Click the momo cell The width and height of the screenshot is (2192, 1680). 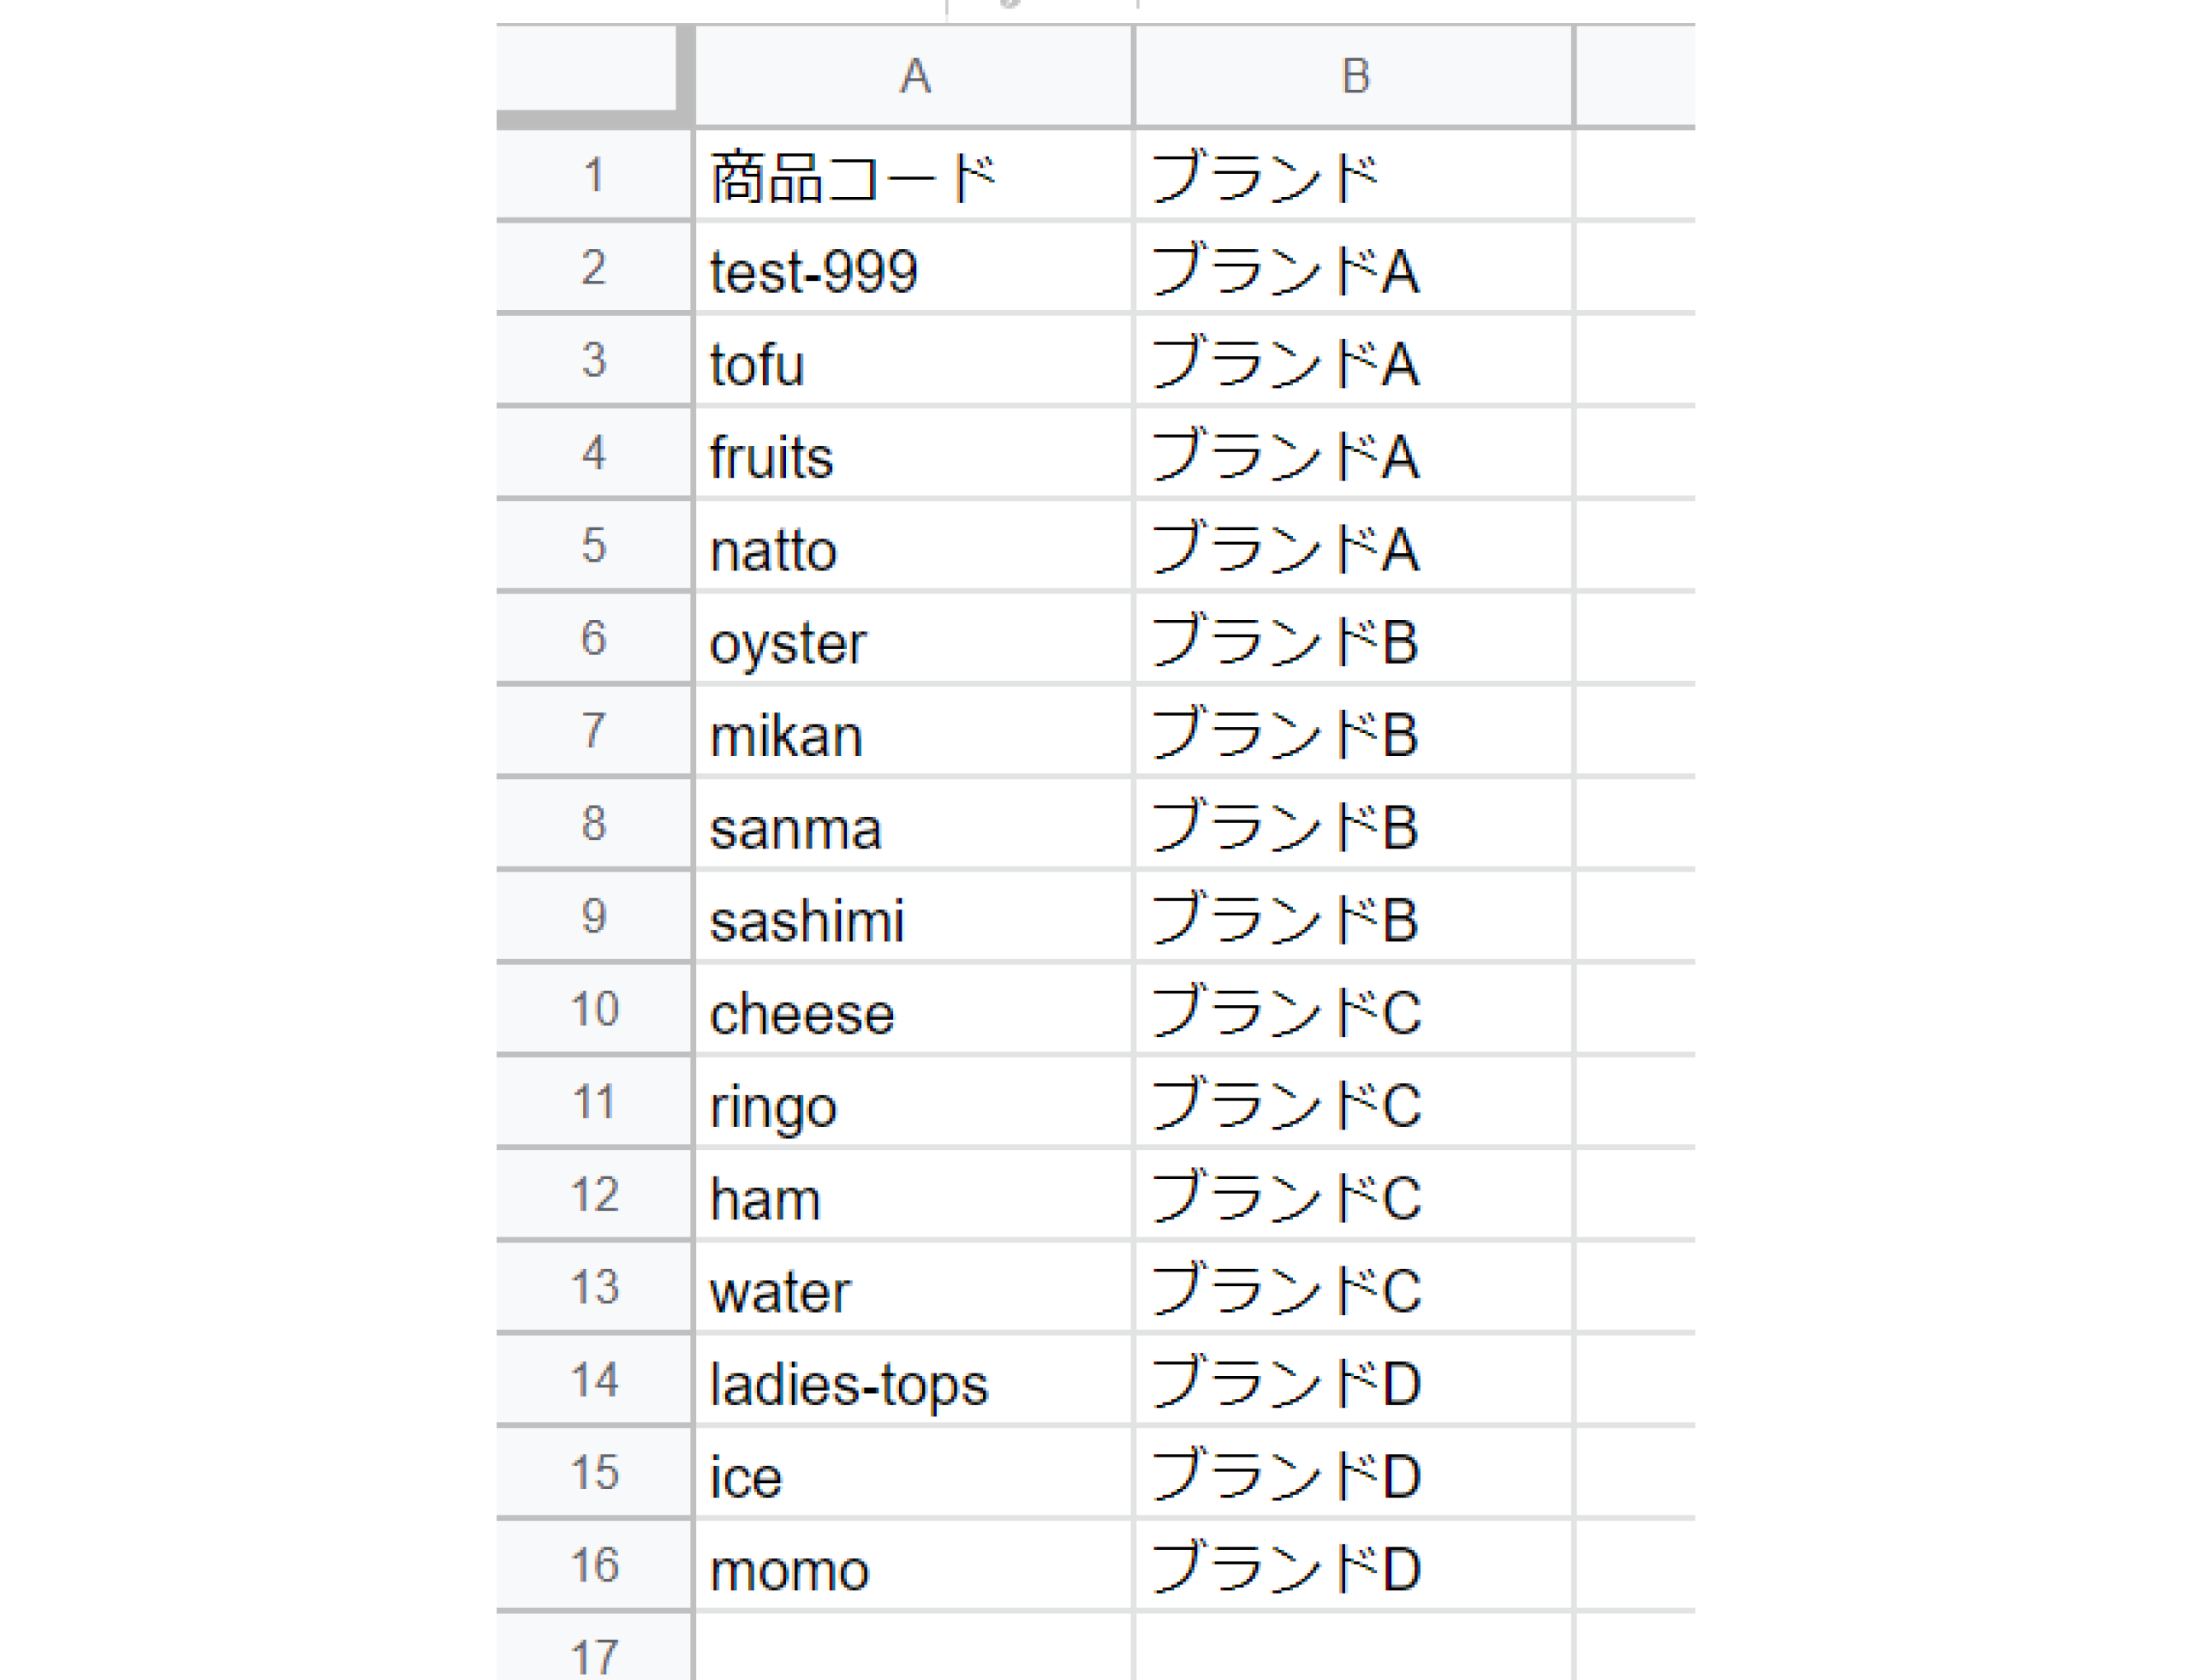pyautogui.click(x=913, y=1568)
